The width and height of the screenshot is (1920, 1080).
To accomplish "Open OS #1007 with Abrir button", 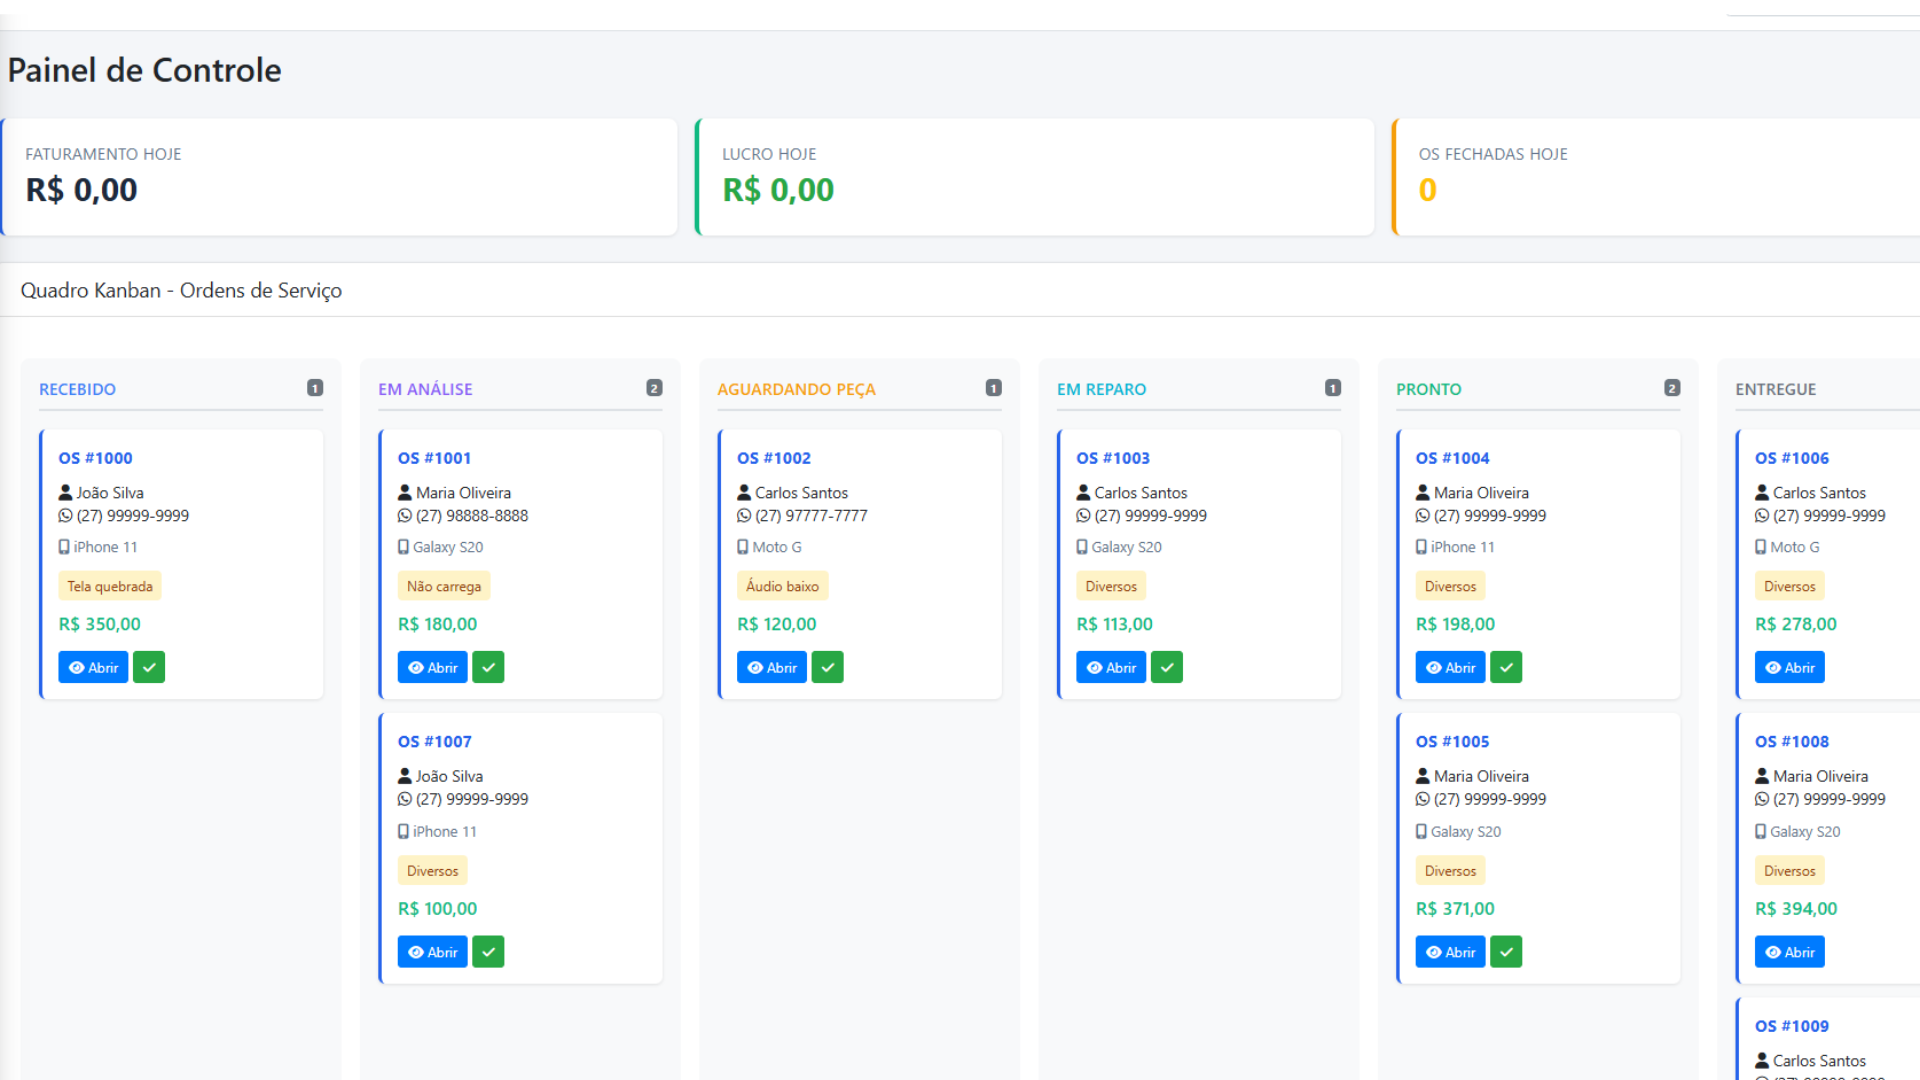I will click(x=432, y=952).
